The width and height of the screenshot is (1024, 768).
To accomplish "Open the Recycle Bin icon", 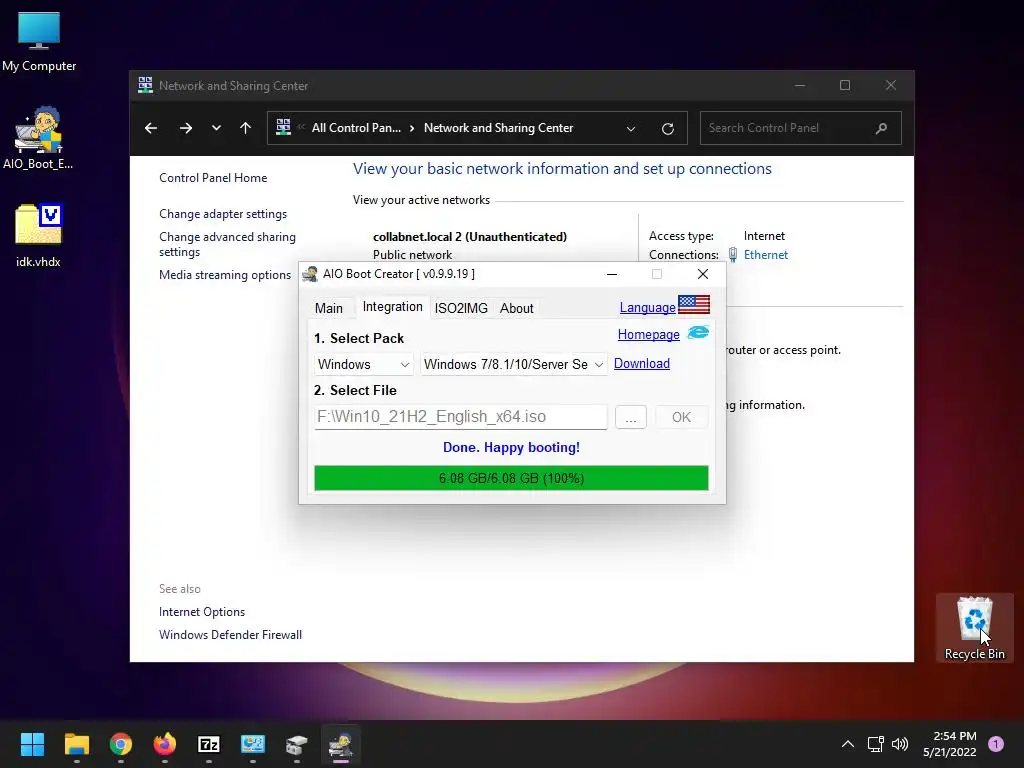I will 974,628.
